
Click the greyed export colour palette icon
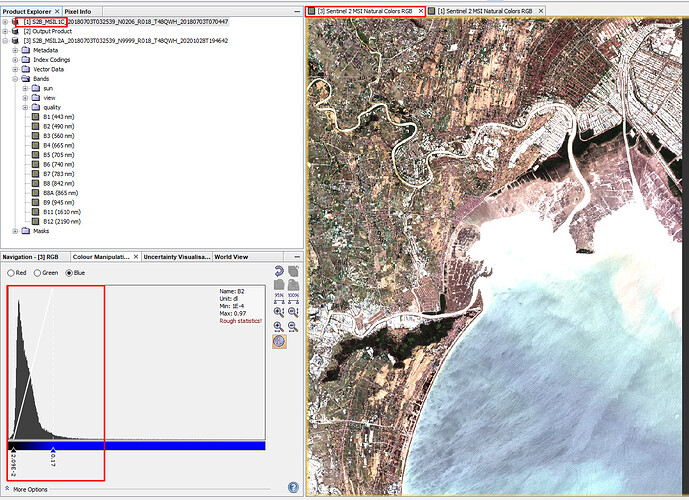[x=293, y=285]
